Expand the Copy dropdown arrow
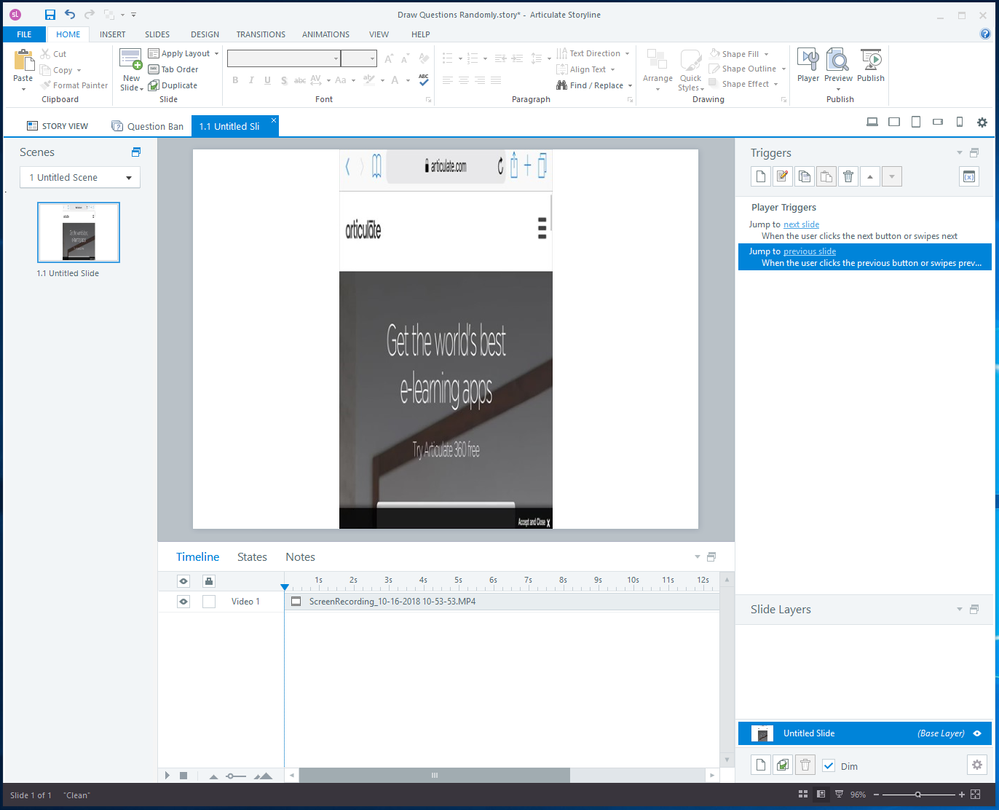This screenshot has width=999, height=810. 79,70
